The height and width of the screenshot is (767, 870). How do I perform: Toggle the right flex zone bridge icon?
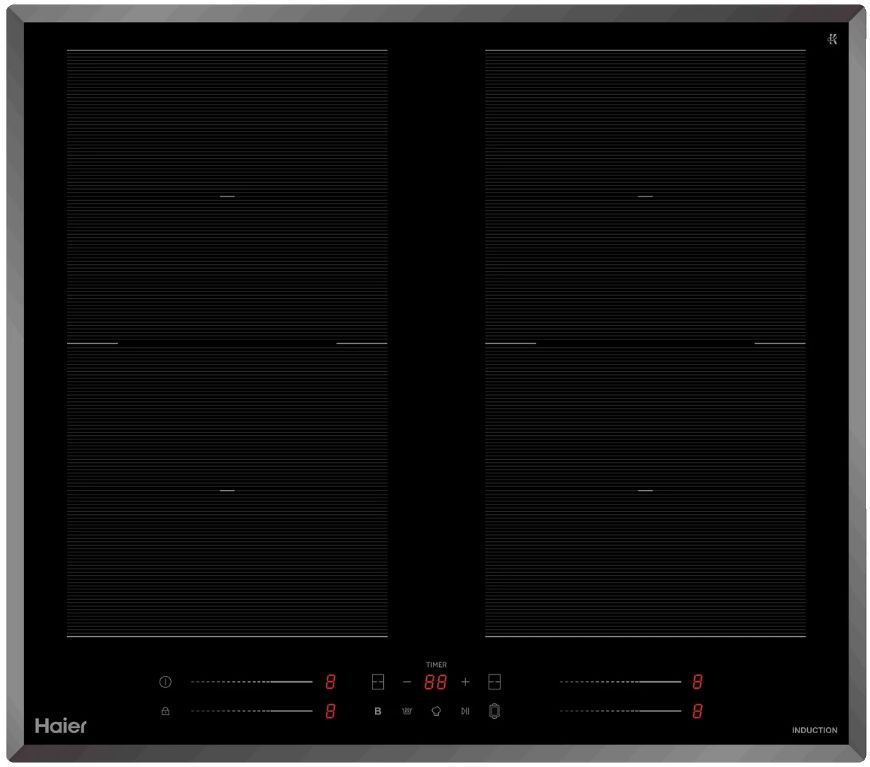(494, 682)
